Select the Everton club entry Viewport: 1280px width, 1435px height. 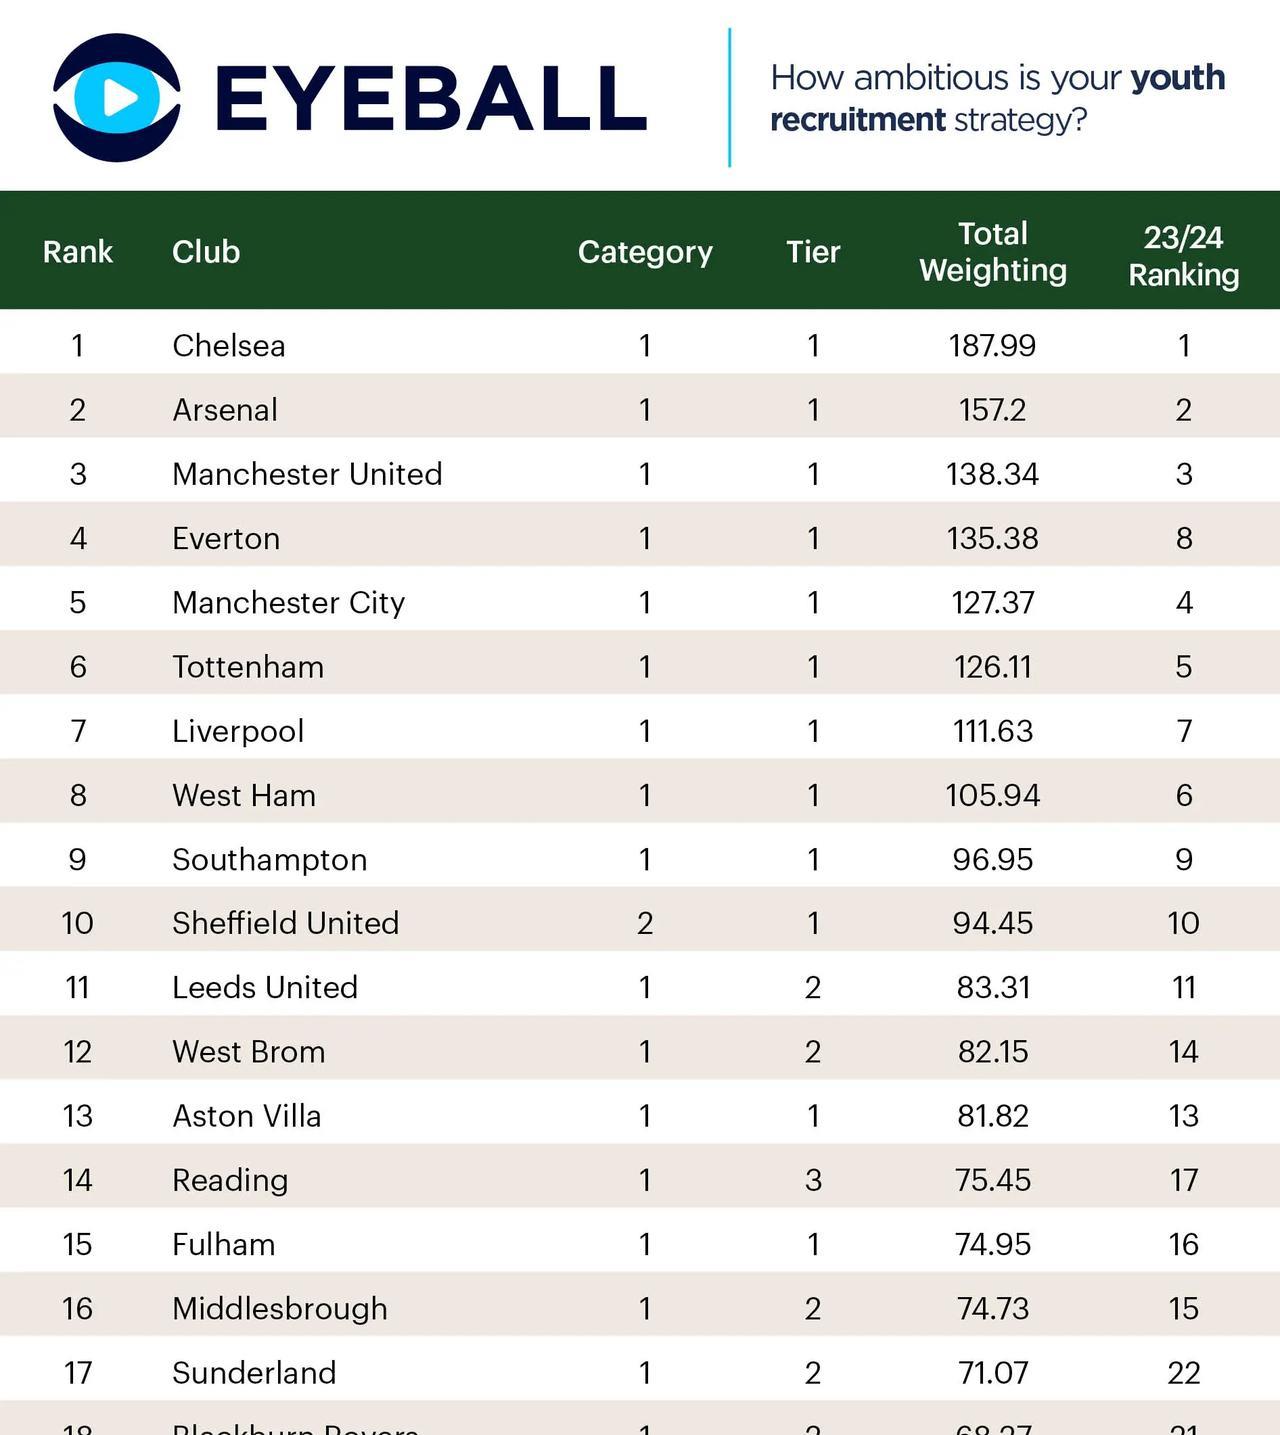[226, 538]
